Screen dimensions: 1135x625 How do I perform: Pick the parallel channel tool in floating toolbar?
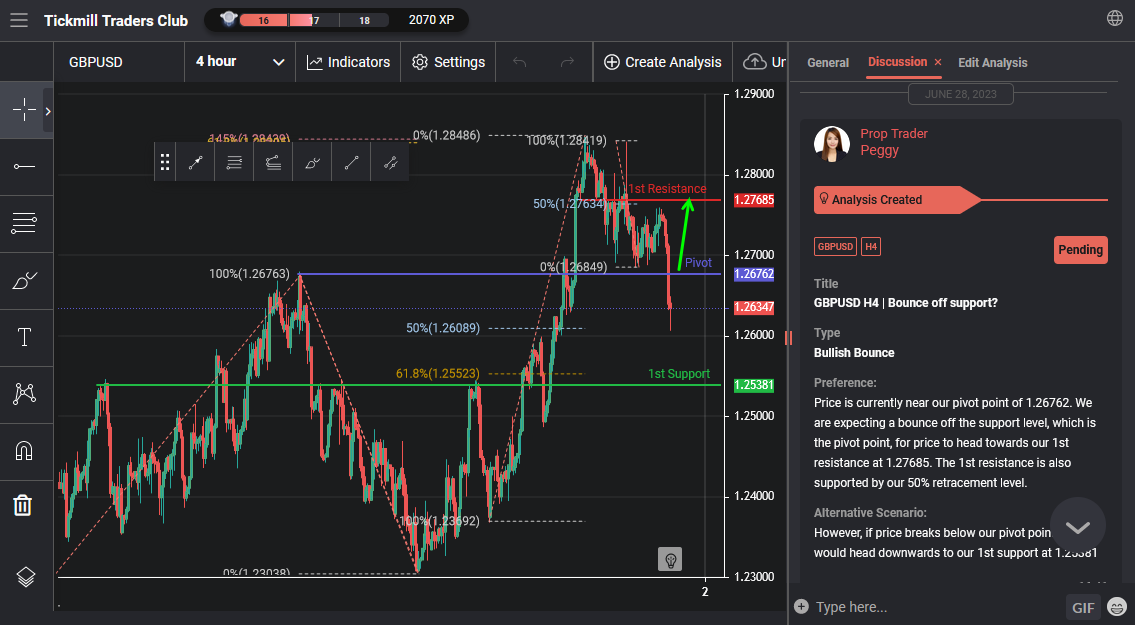point(390,162)
